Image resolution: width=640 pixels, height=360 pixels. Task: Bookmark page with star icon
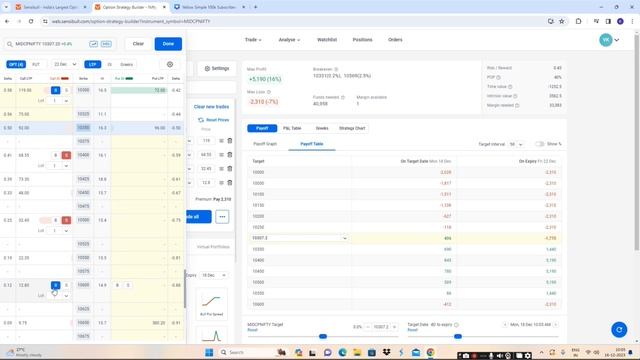click(x=562, y=21)
